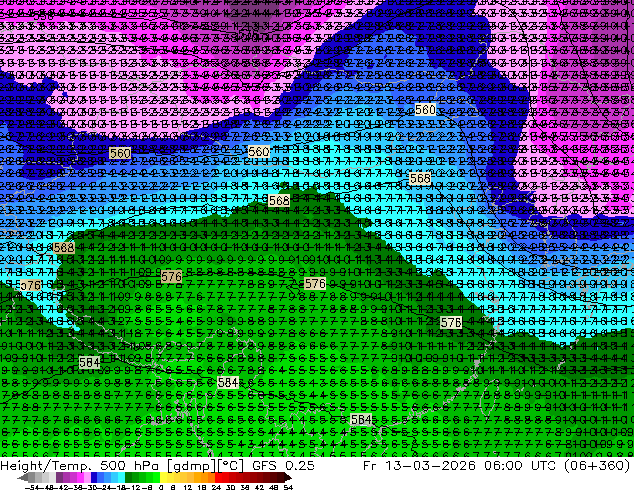The width and height of the screenshot is (634, 490).
Task: Click the date '13-03-2026'
Action: click(x=430, y=466)
